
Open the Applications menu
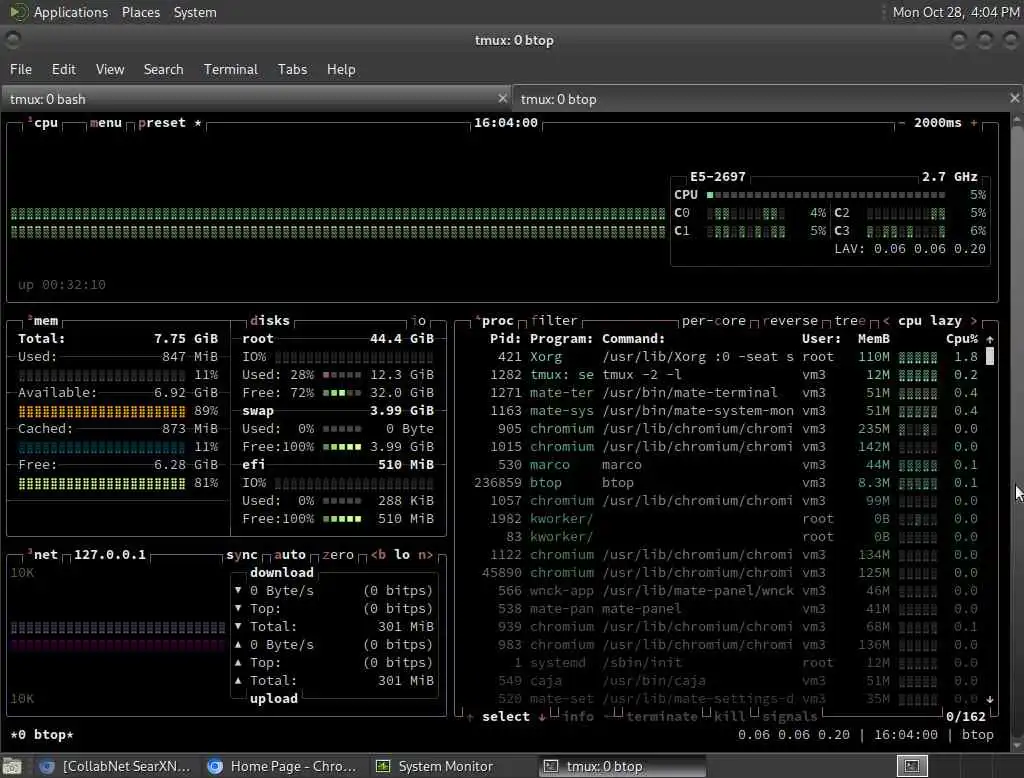click(71, 12)
